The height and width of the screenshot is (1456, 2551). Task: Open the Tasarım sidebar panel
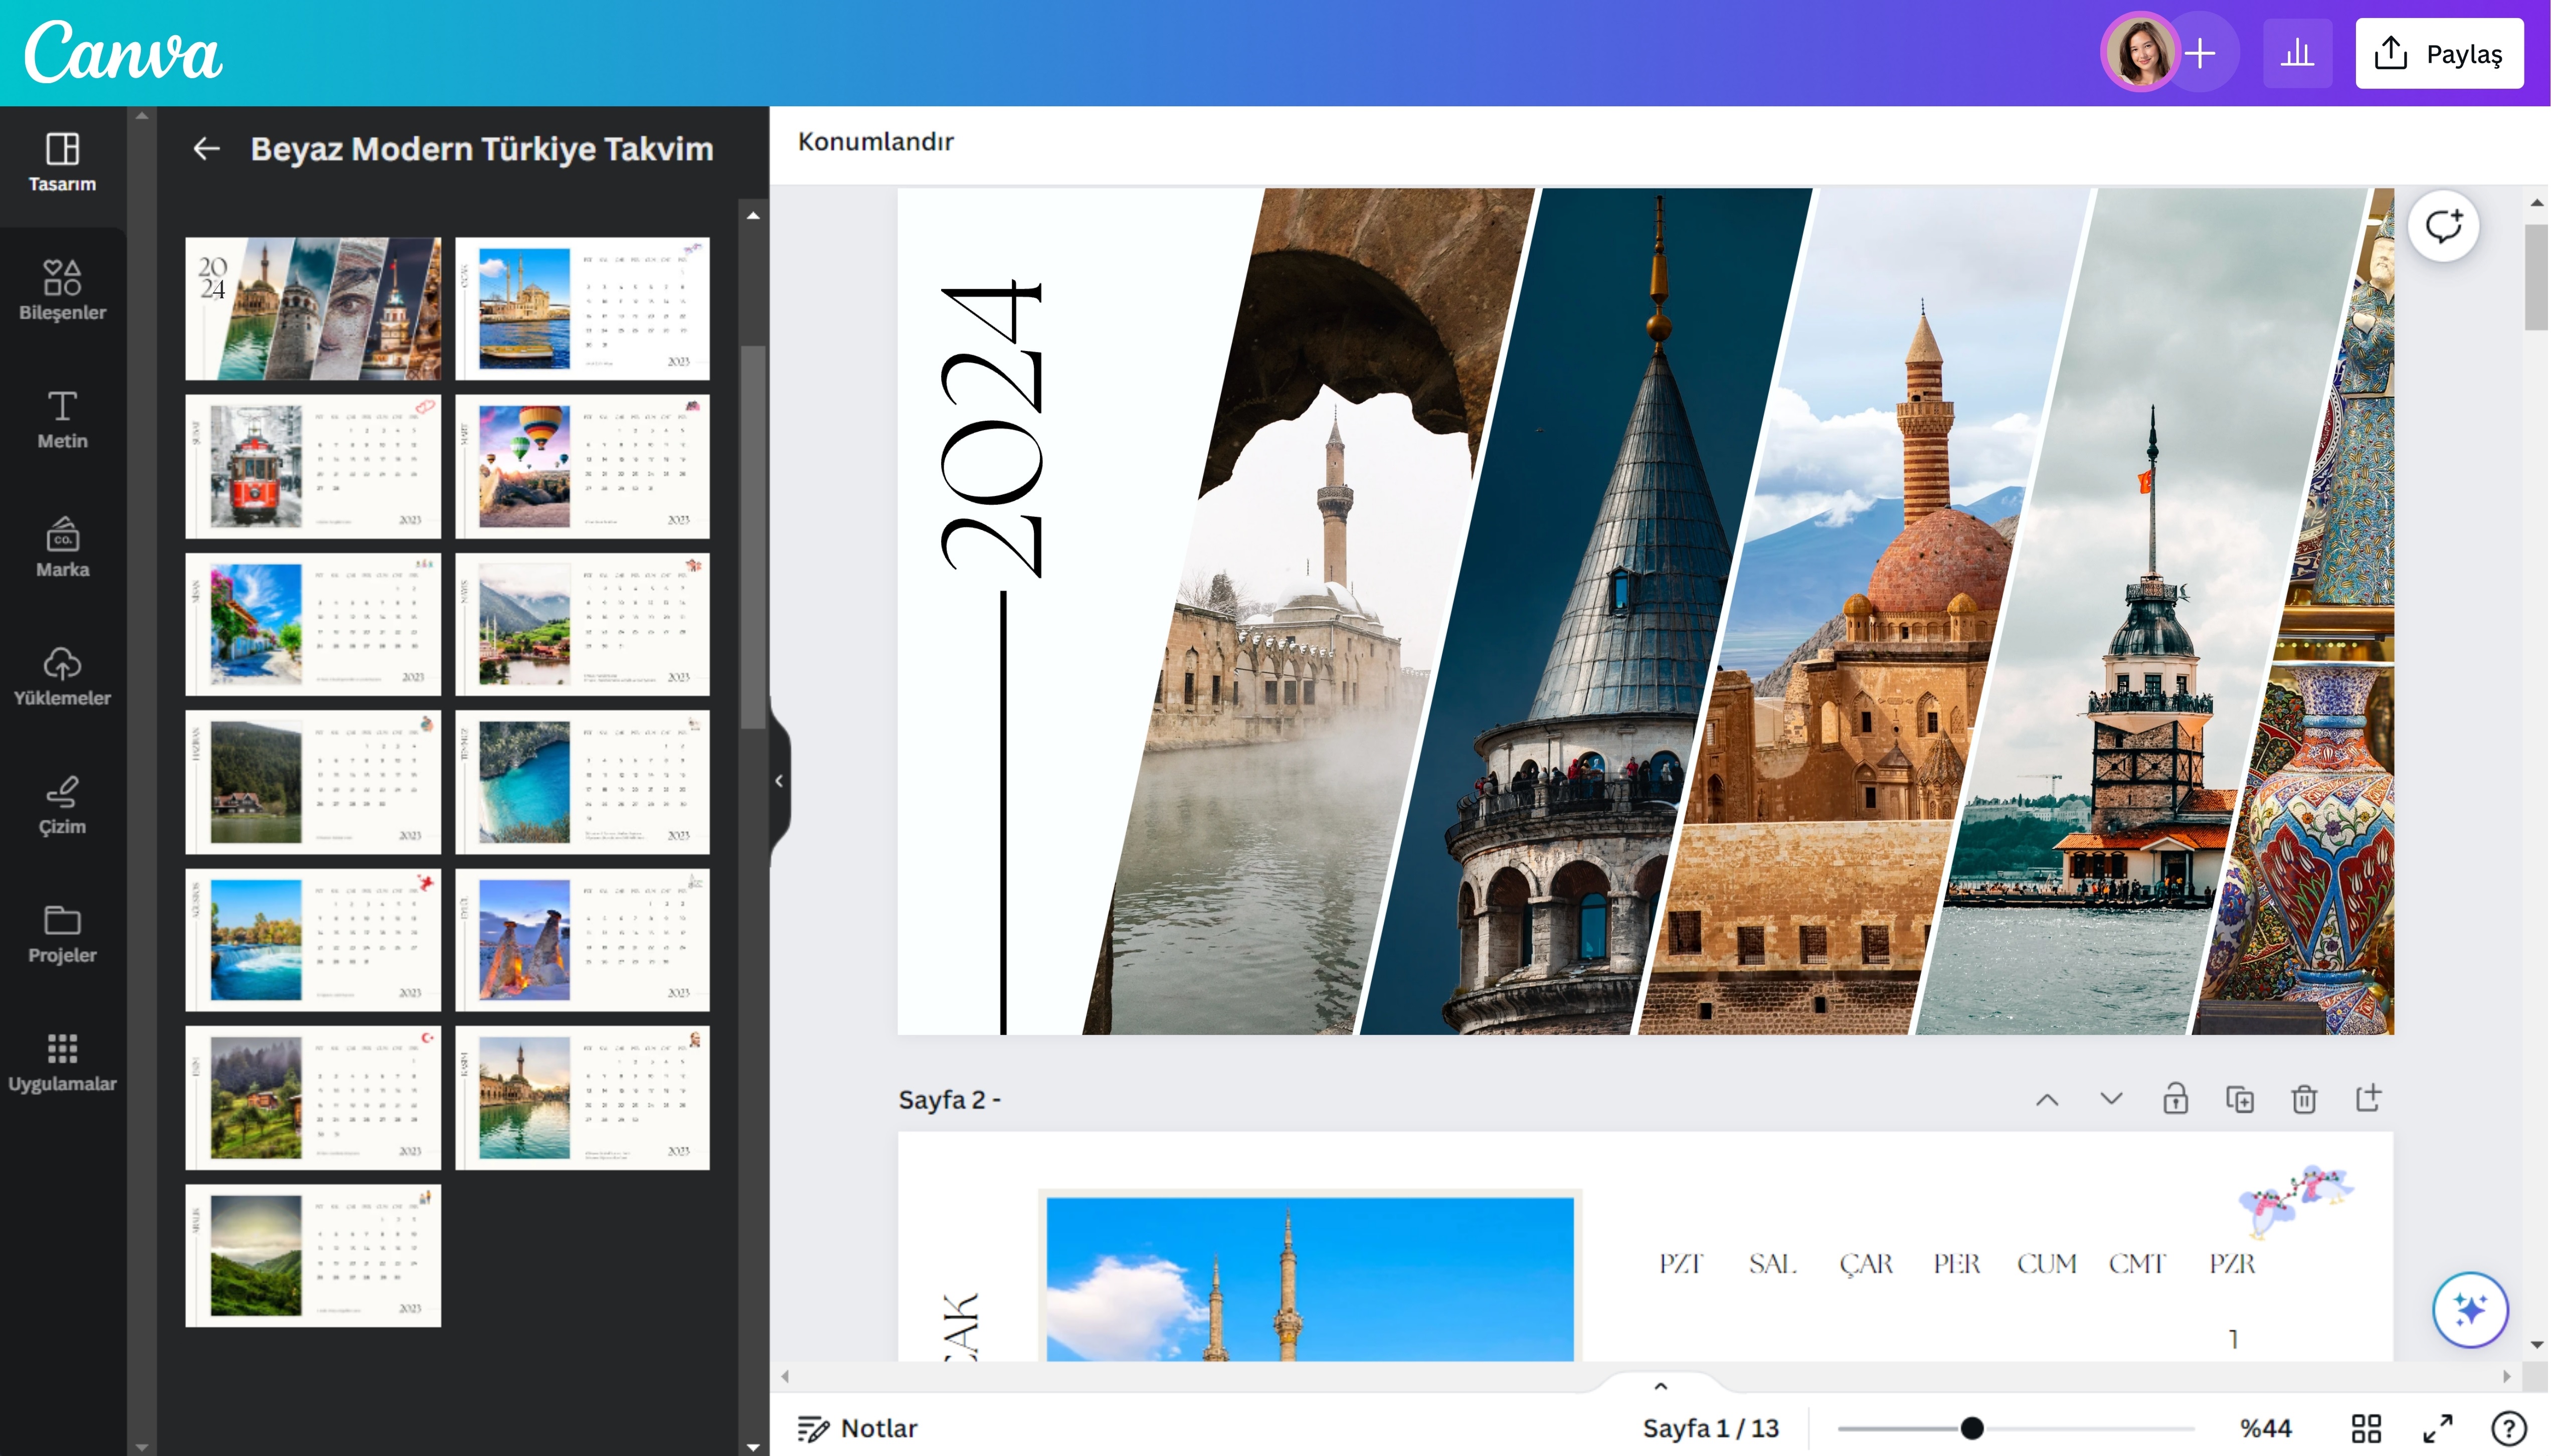click(x=62, y=163)
